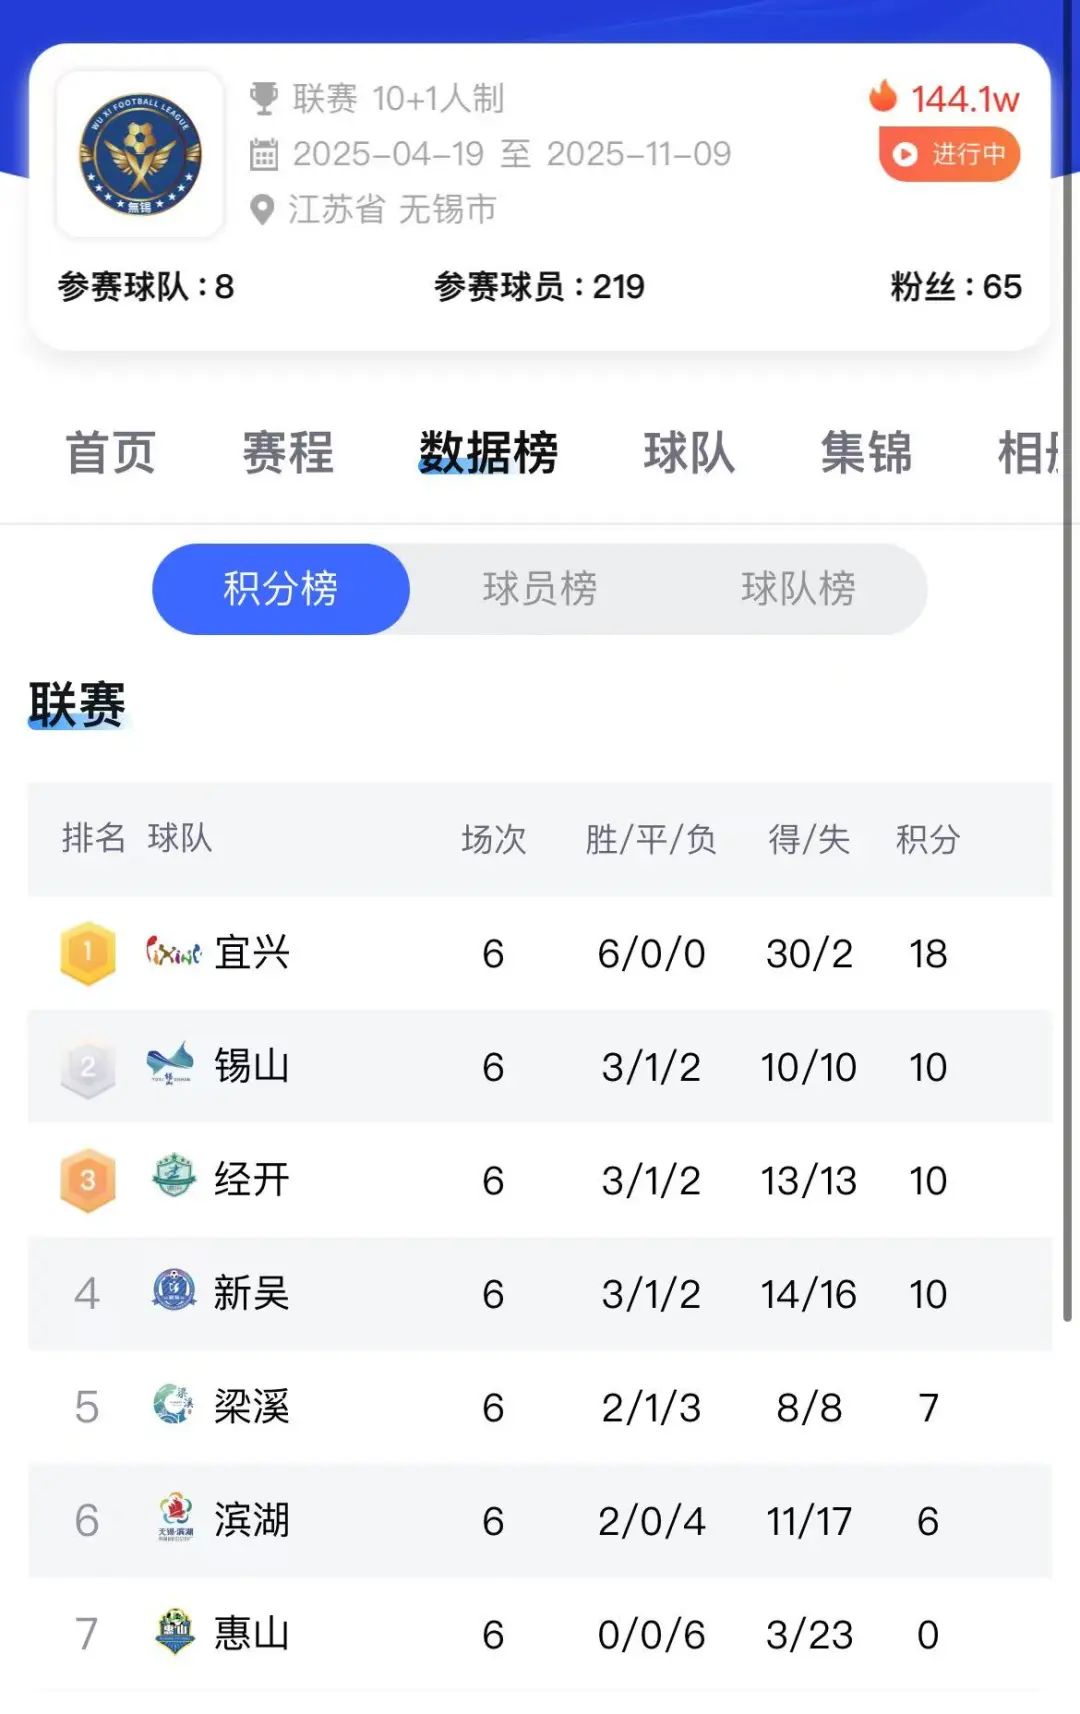
Task: Tap the flame popularity icon
Action: click(x=883, y=96)
